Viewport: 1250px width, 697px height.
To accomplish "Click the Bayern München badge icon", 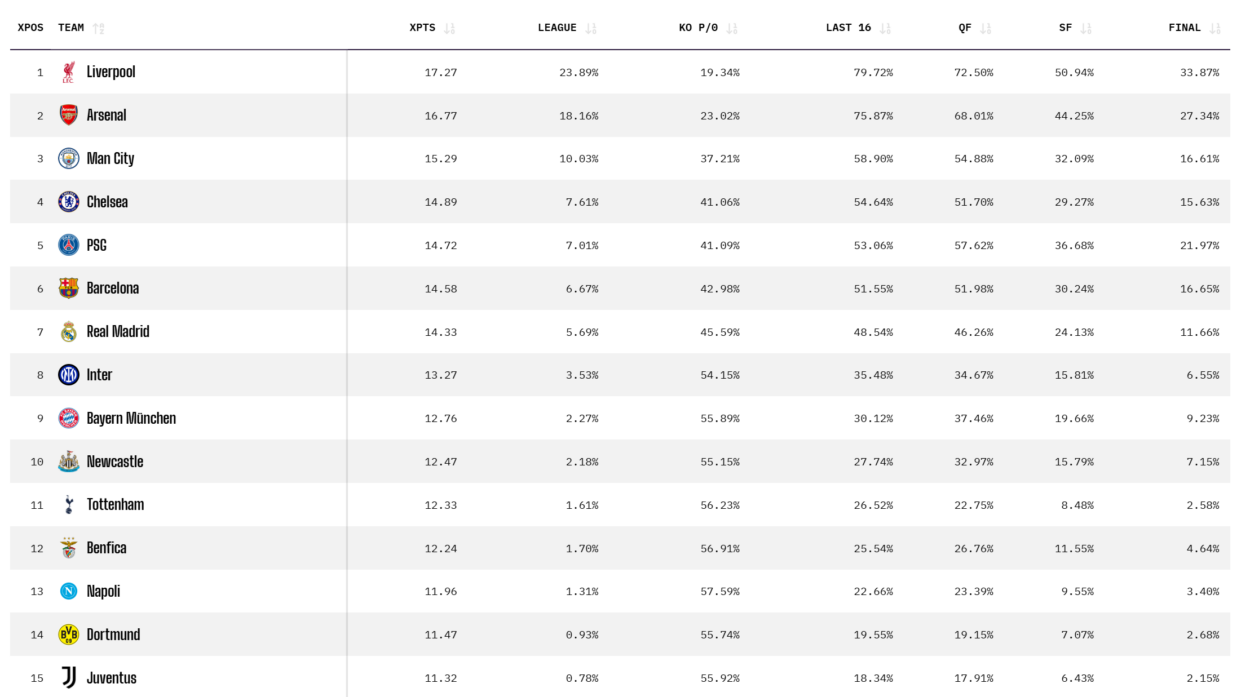I will [68, 418].
